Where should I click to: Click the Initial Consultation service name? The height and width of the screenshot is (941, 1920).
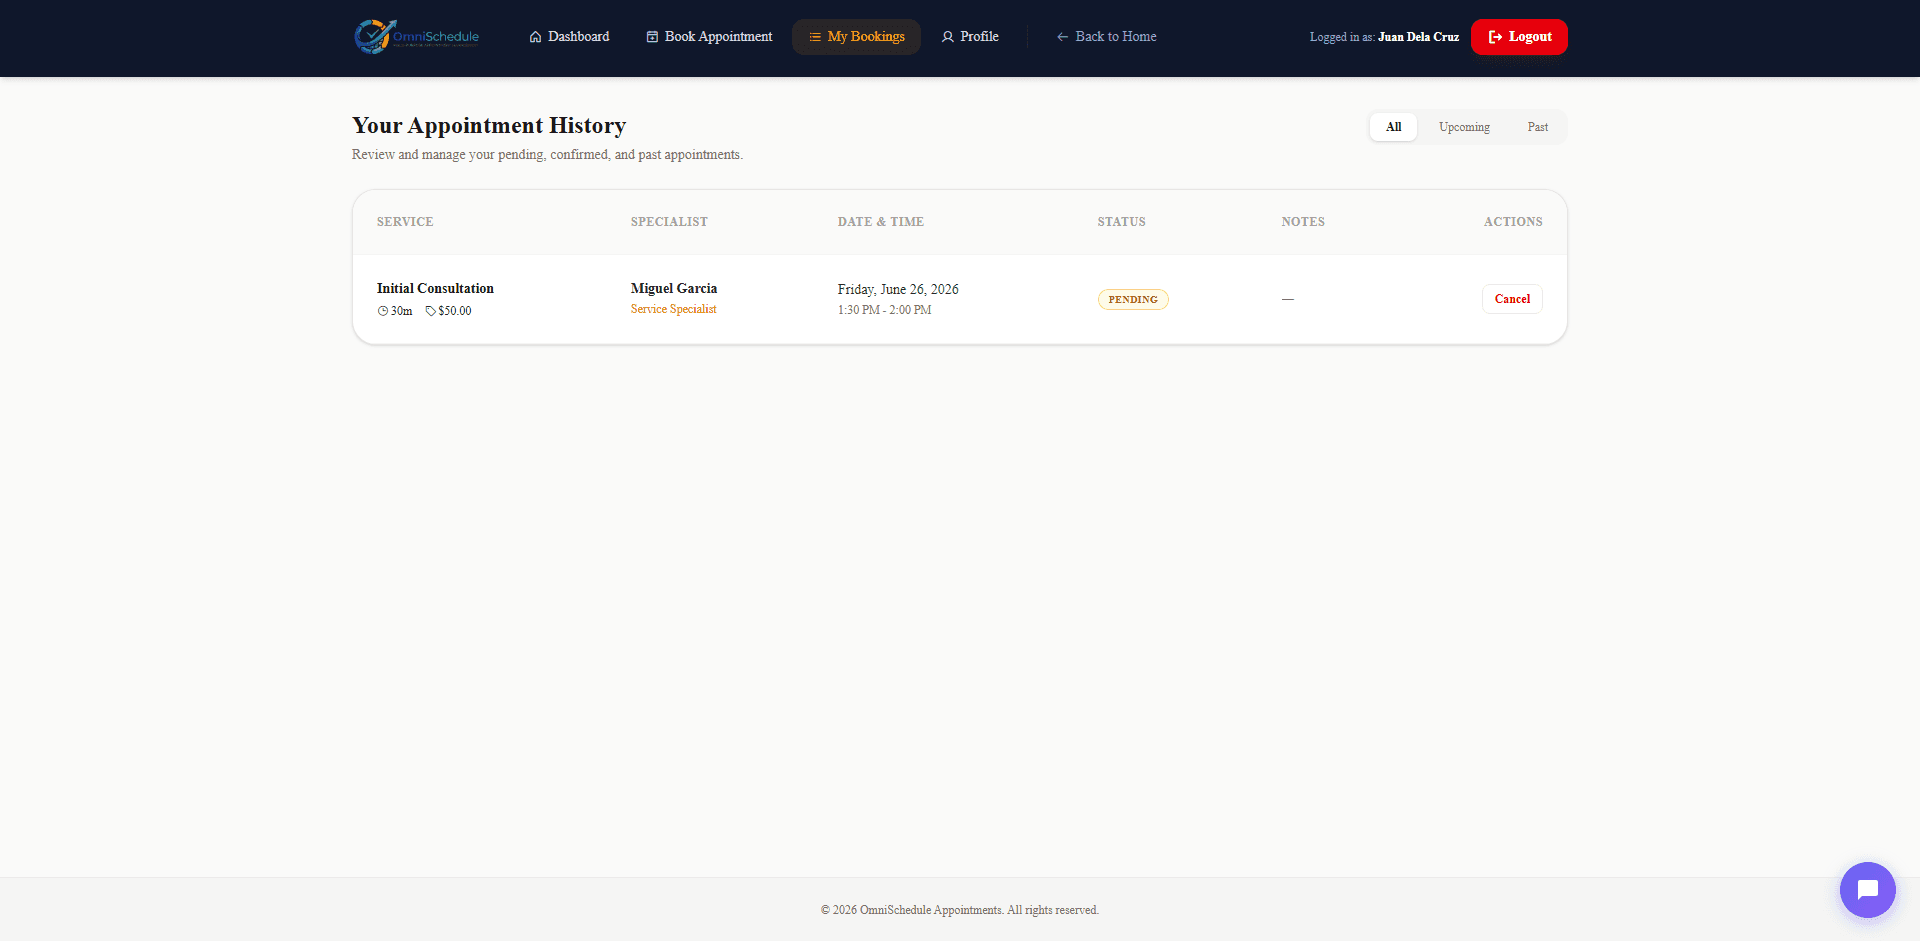pyautogui.click(x=435, y=288)
